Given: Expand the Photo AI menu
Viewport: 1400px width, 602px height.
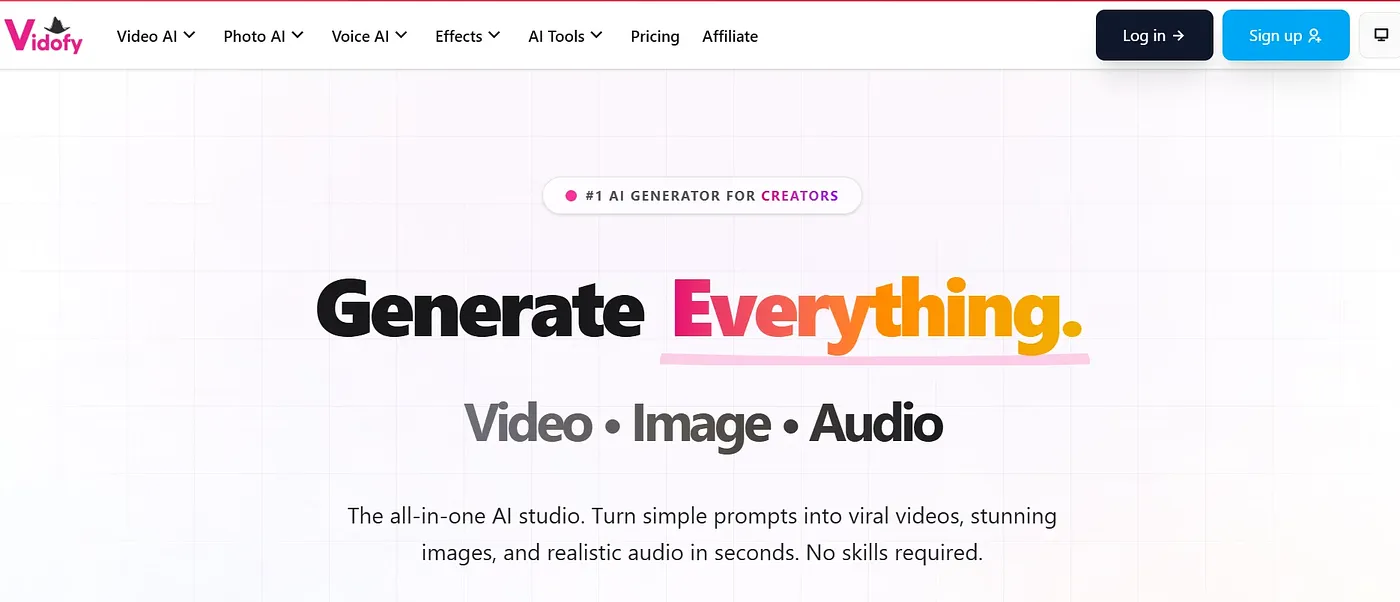Looking at the screenshot, I should [x=263, y=36].
